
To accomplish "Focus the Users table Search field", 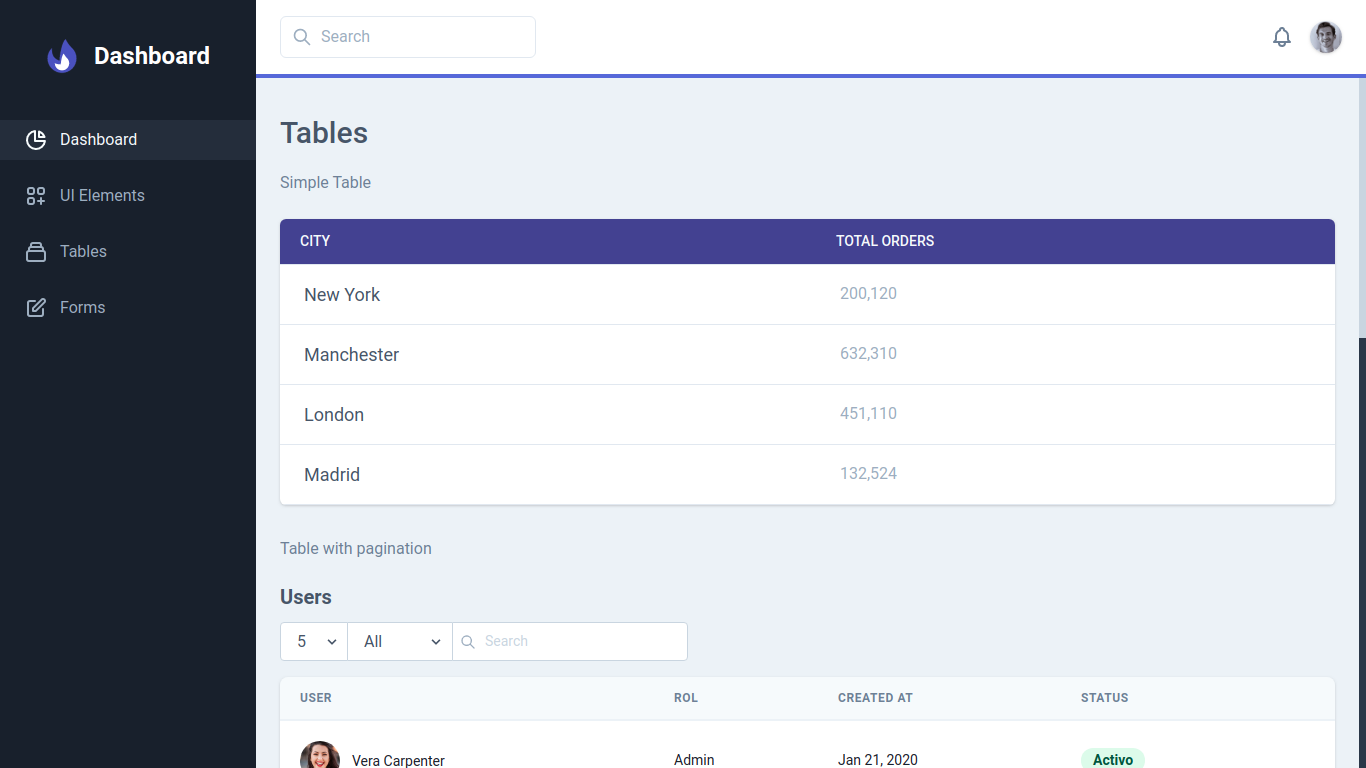I will click(x=570, y=642).
